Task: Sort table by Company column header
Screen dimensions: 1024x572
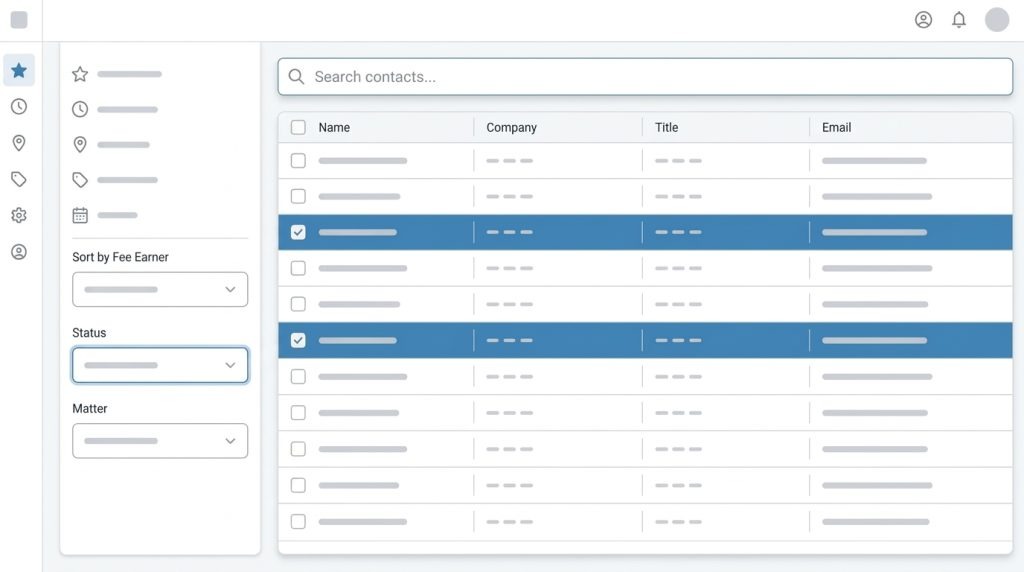Action: click(x=511, y=127)
